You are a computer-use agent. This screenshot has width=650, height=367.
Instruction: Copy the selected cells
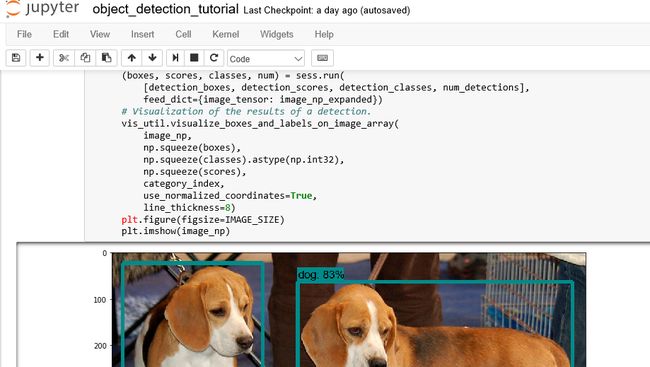(85, 58)
